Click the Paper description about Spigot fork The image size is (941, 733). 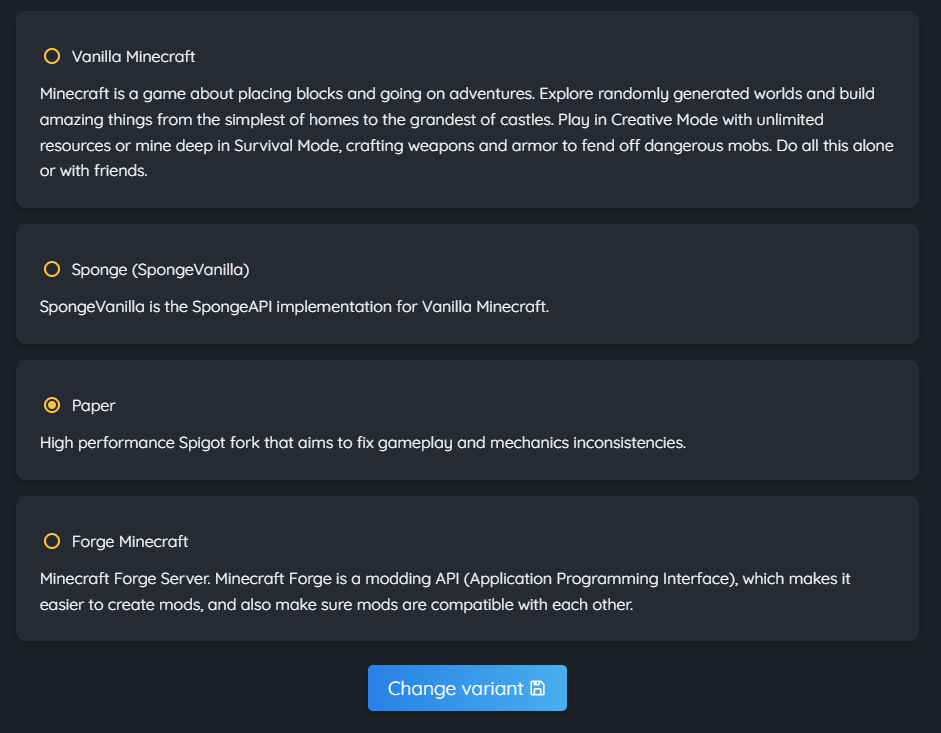(x=363, y=442)
